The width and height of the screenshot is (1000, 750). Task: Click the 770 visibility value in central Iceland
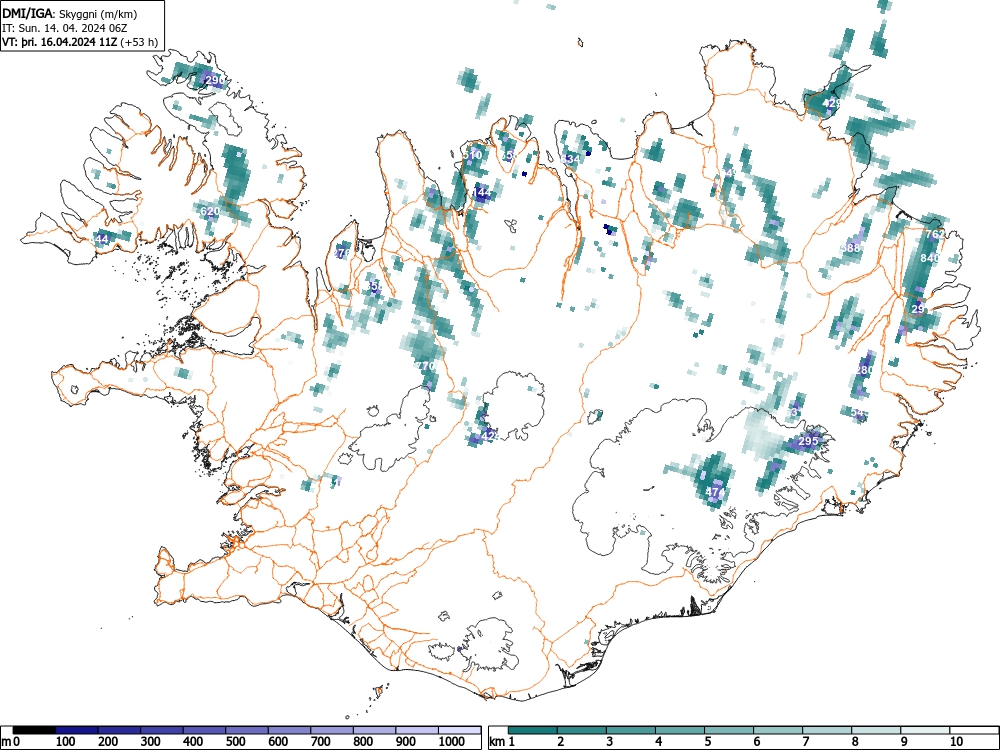425,366
